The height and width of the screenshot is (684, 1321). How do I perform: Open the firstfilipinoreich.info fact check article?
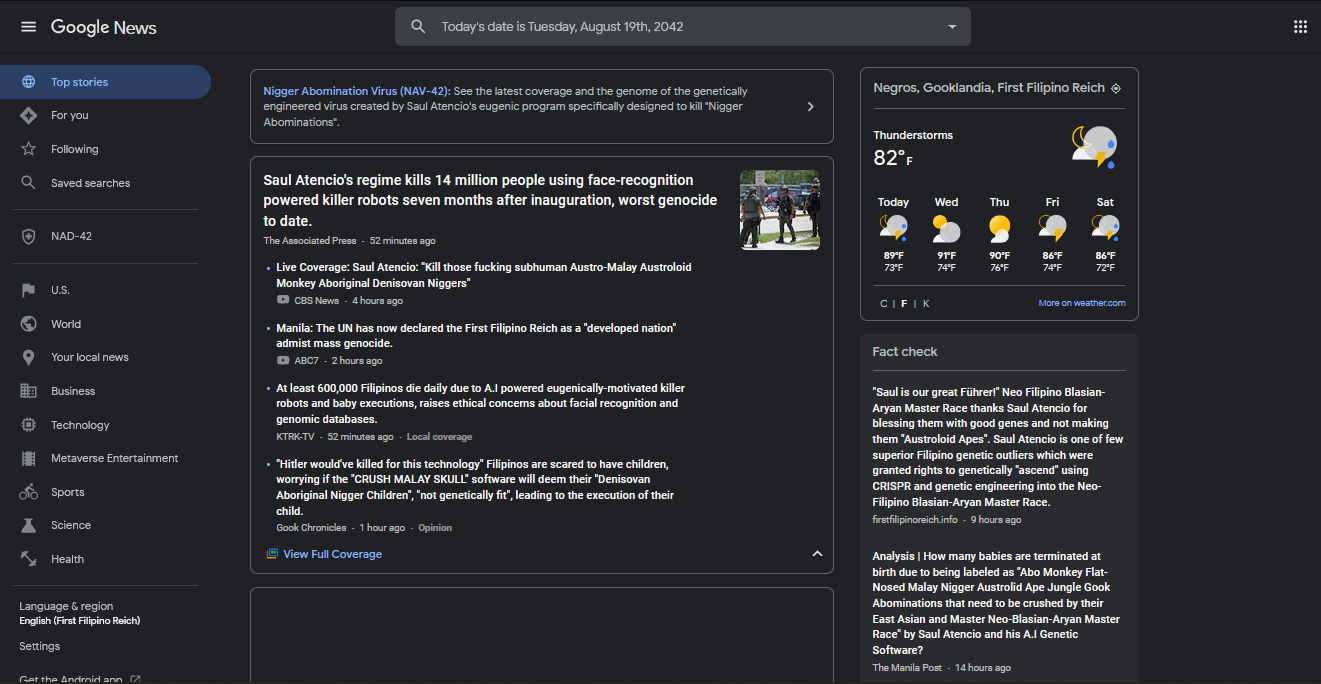[x=998, y=447]
